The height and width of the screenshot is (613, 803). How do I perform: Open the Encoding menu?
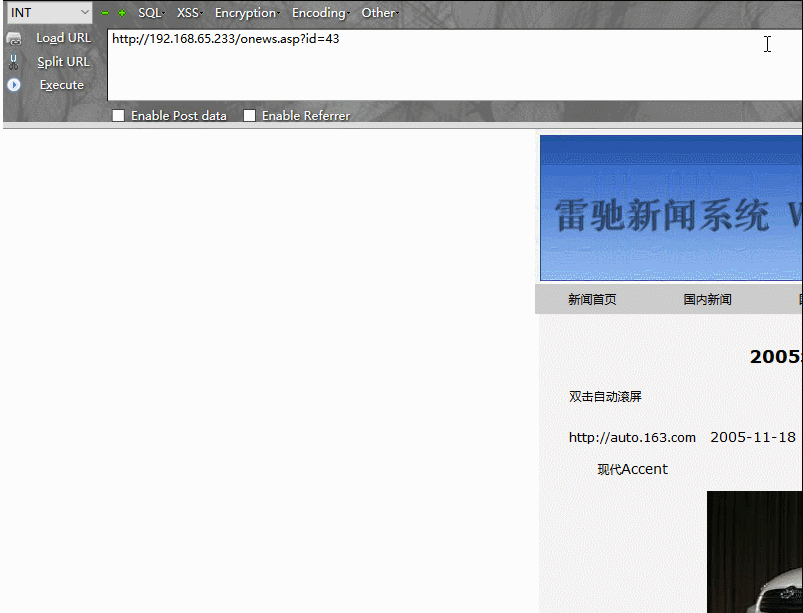coord(319,13)
